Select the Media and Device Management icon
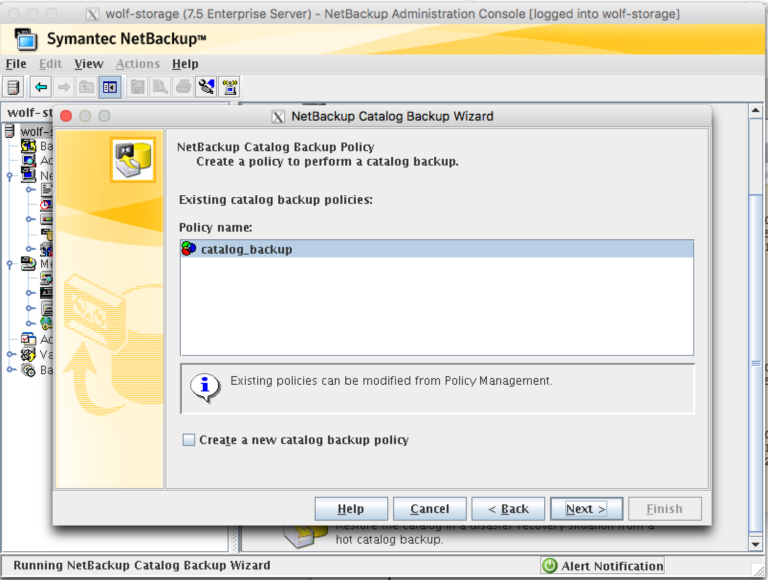This screenshot has width=768, height=580. (x=28, y=264)
